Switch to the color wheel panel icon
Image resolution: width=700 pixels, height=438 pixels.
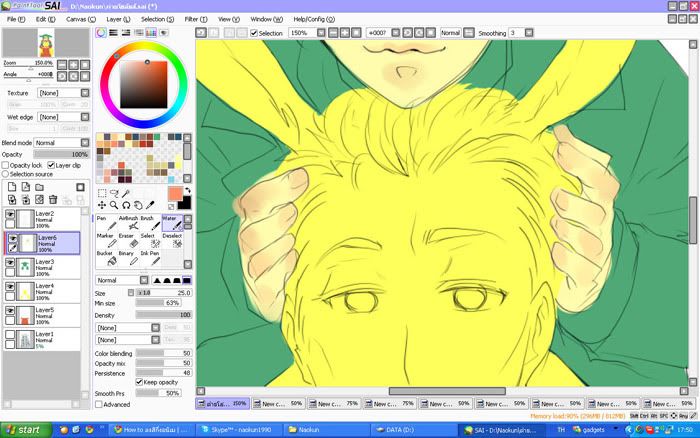[101, 33]
